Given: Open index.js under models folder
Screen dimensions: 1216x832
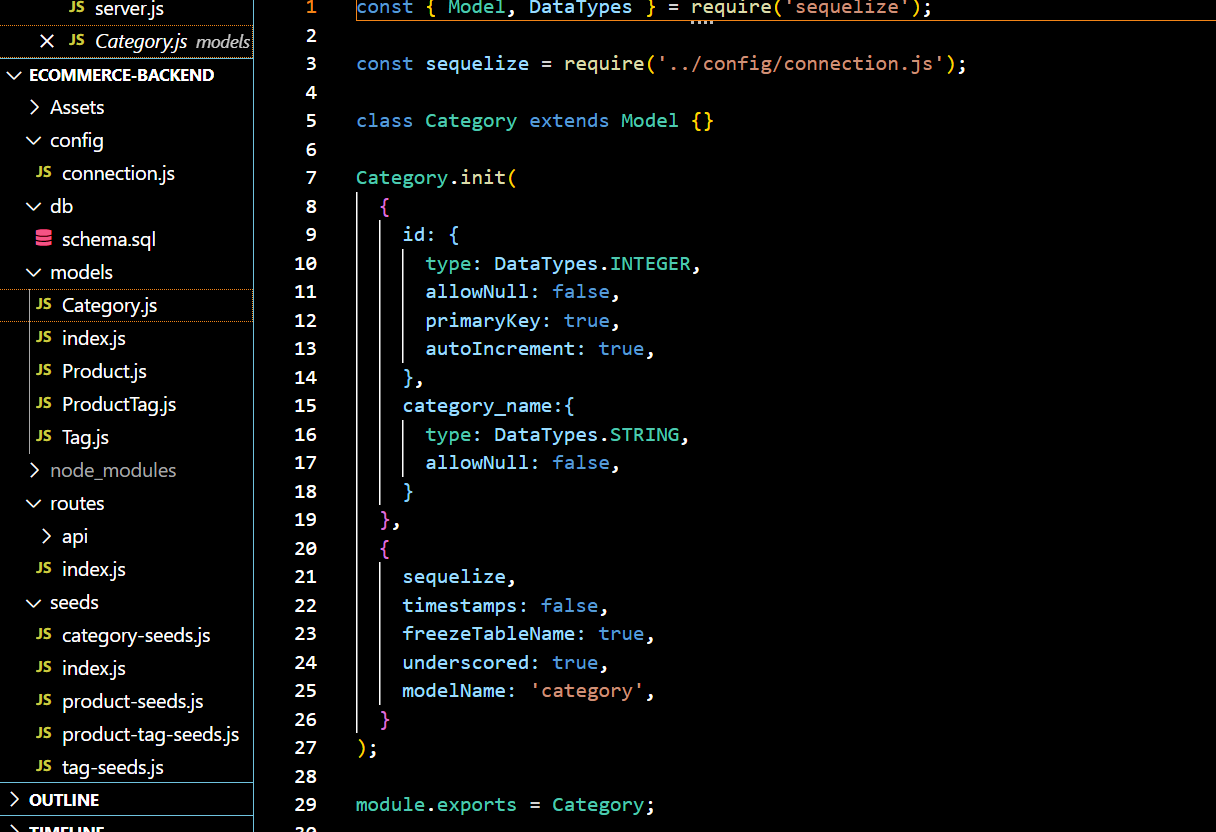Looking at the screenshot, I should tap(94, 338).
